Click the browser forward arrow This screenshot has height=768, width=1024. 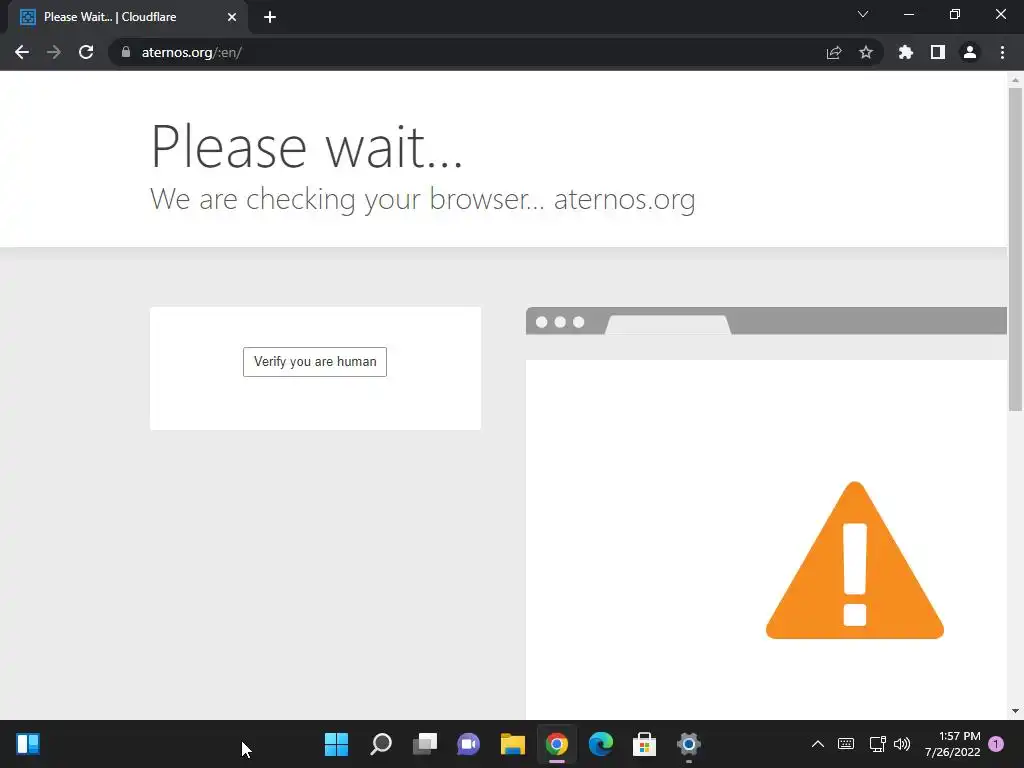54,52
